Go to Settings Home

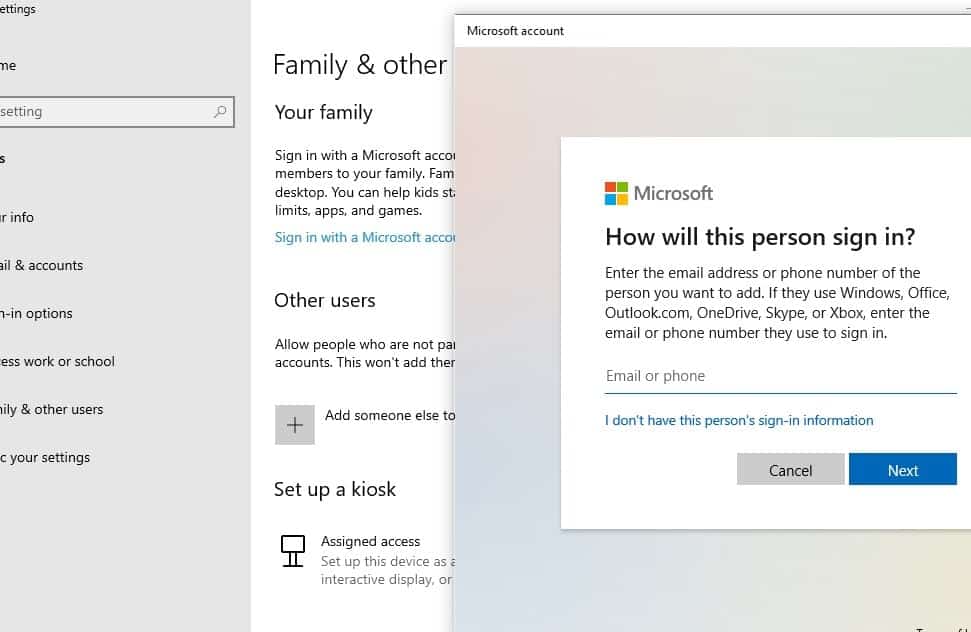[8, 66]
